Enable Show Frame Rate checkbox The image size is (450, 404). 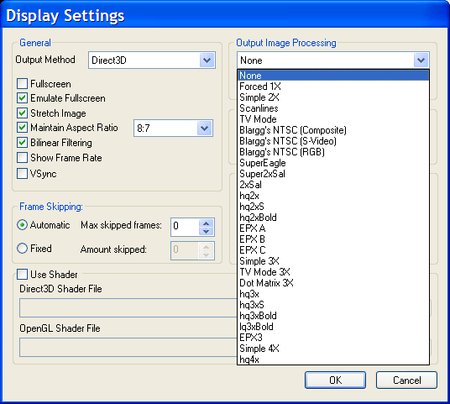22,157
